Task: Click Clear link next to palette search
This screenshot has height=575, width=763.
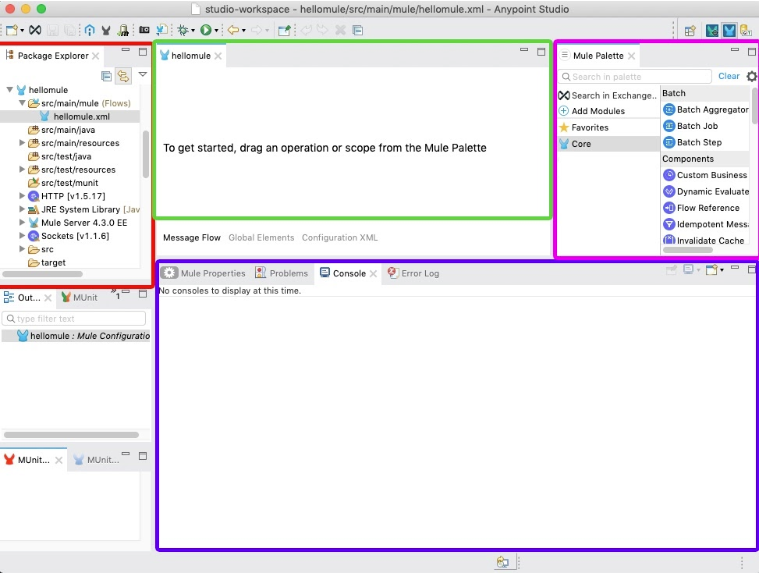Action: [728, 76]
